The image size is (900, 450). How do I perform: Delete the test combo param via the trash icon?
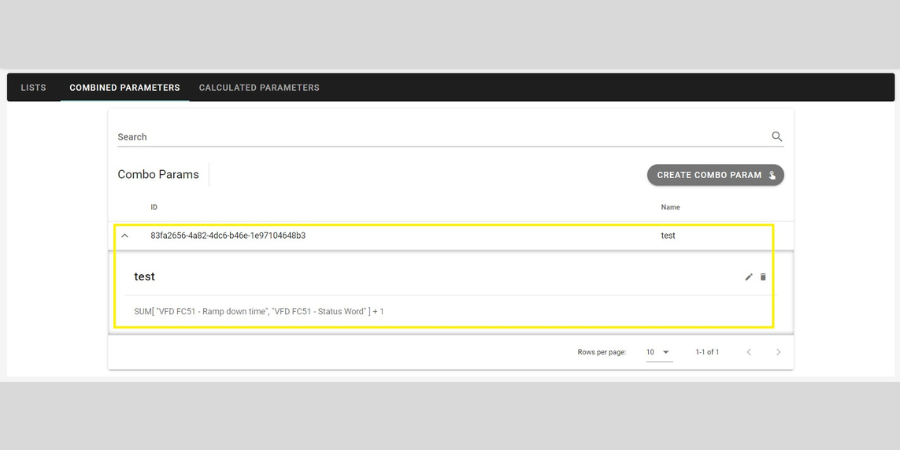tap(763, 277)
